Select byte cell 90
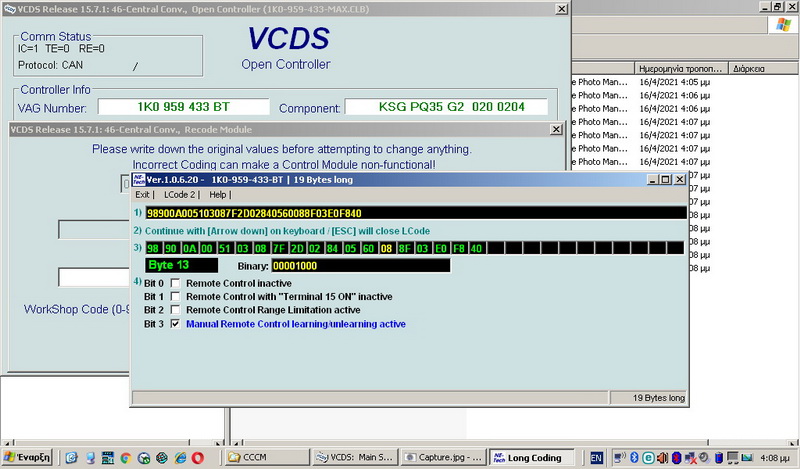Screen dimensions: 800x469 tap(171, 248)
